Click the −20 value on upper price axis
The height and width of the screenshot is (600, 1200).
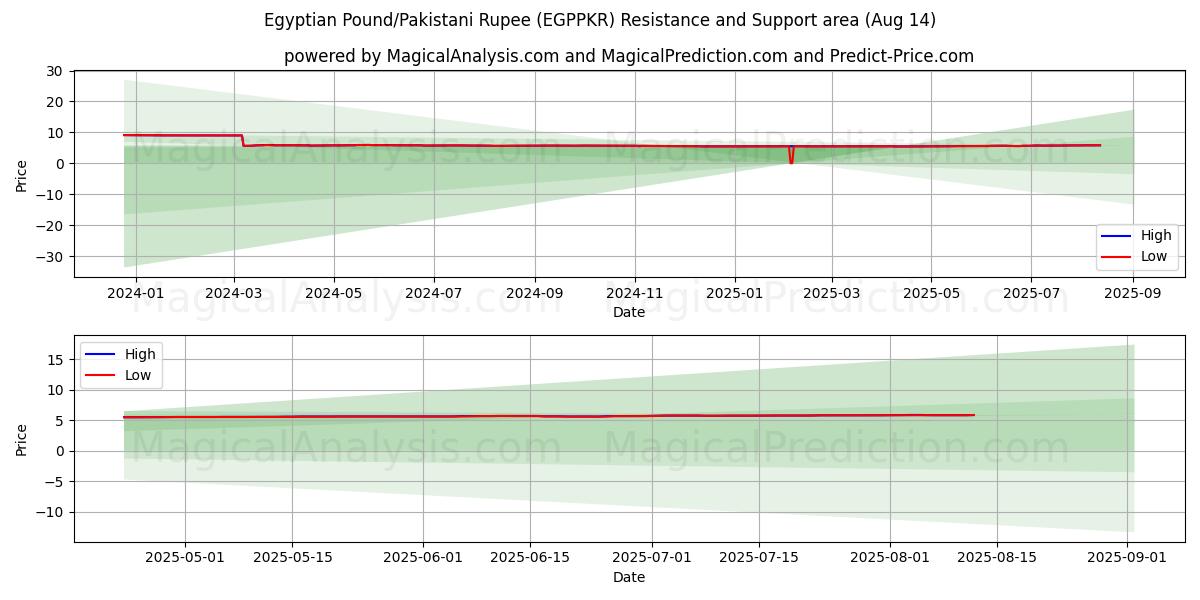pyautogui.click(x=52, y=226)
